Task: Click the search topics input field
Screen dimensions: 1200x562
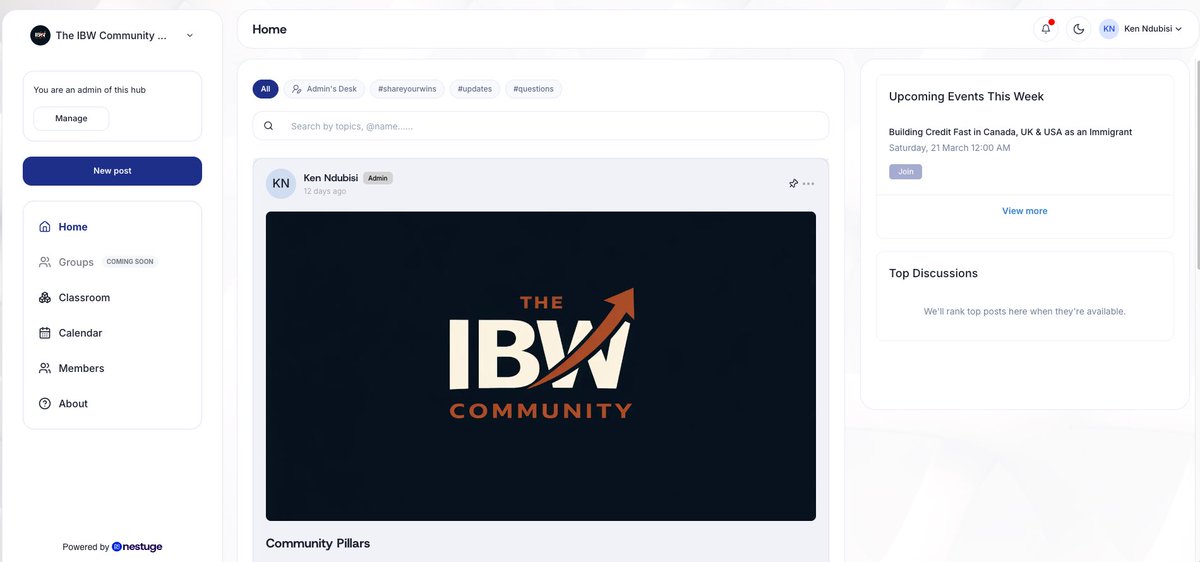Action: (x=541, y=126)
